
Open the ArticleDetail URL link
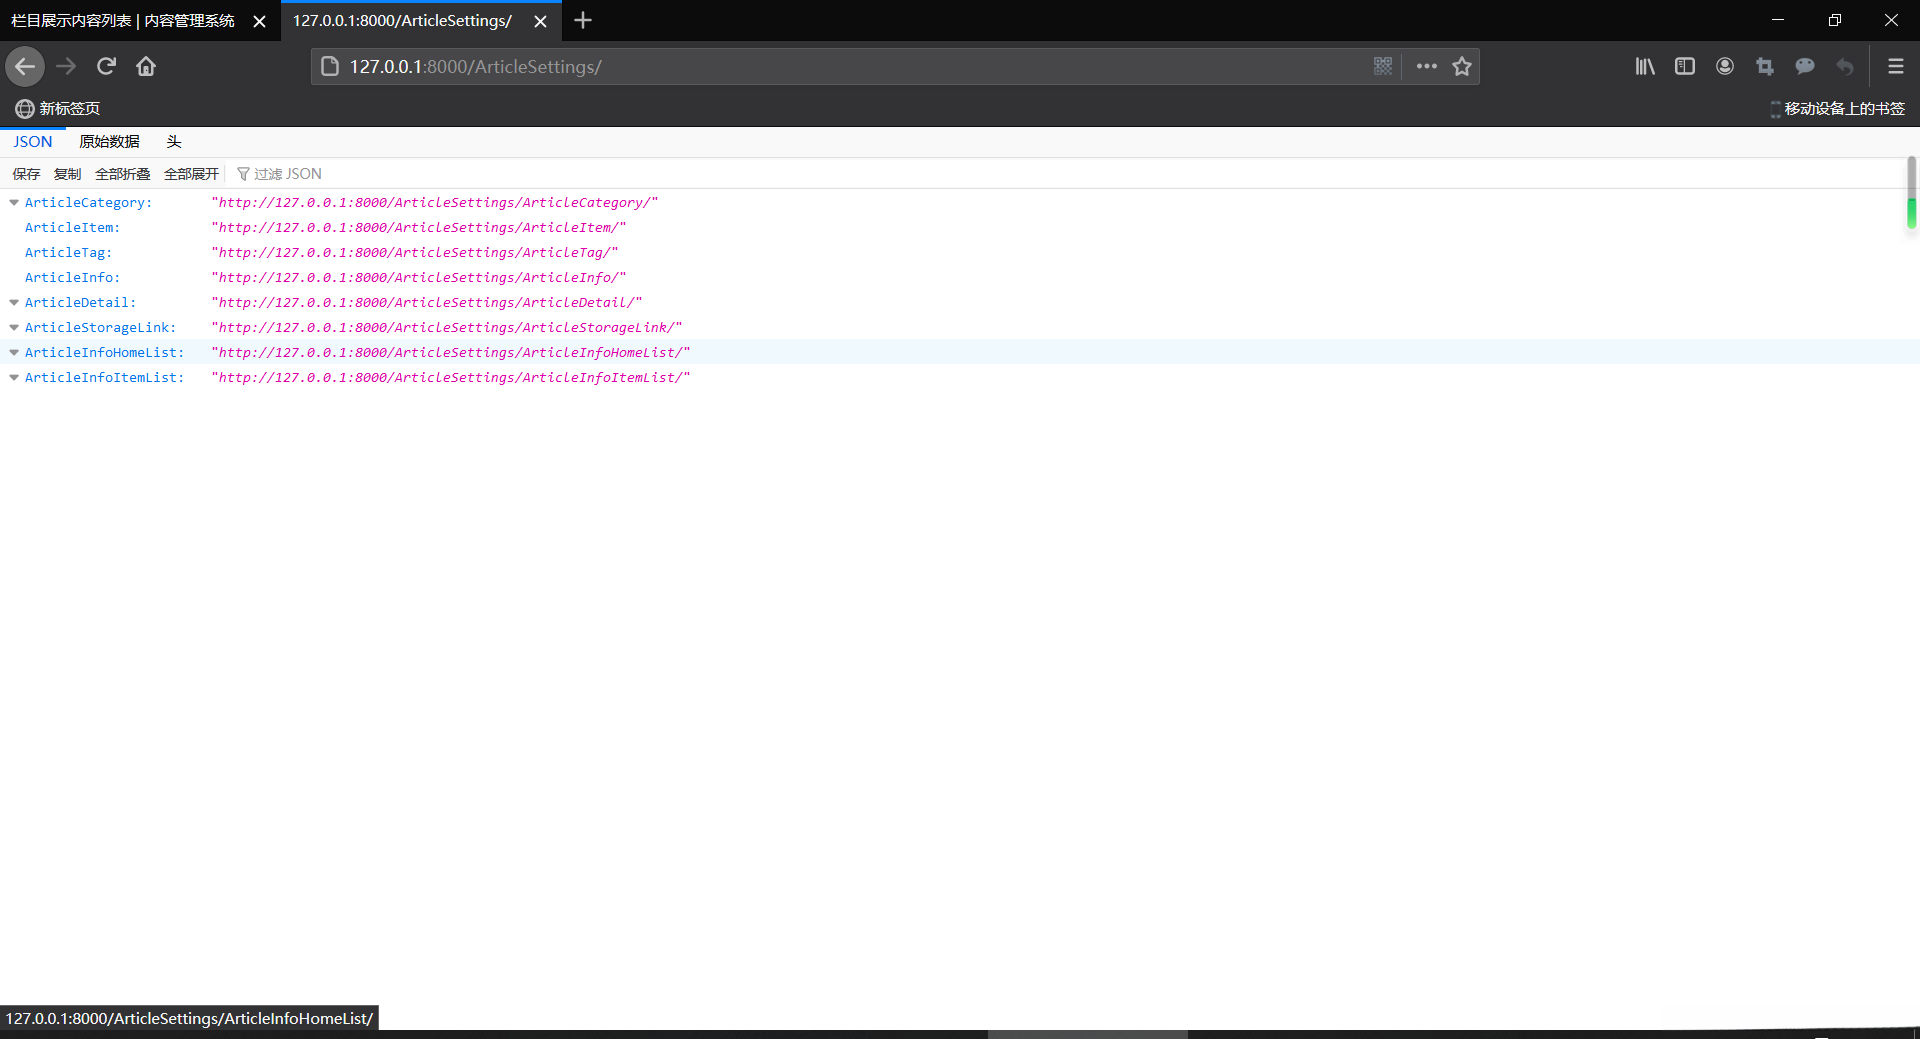click(x=427, y=303)
